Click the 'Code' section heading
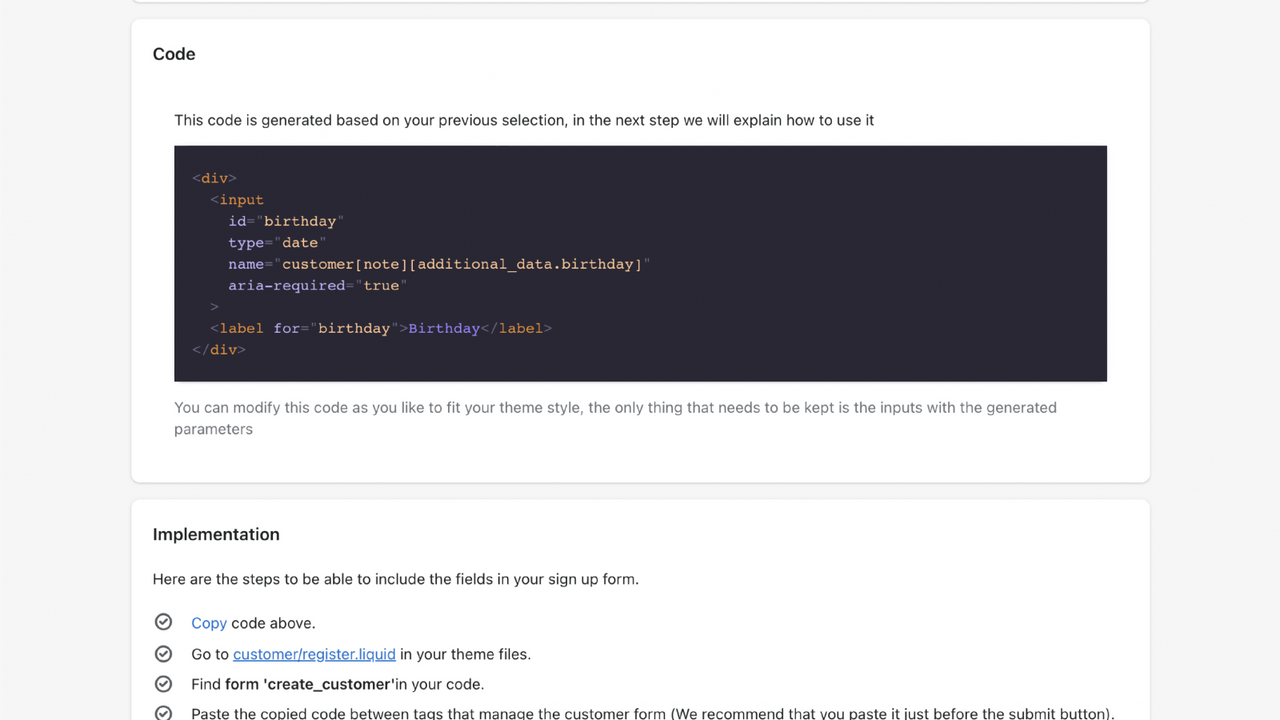Image resolution: width=1280 pixels, height=720 pixels. 174,54
